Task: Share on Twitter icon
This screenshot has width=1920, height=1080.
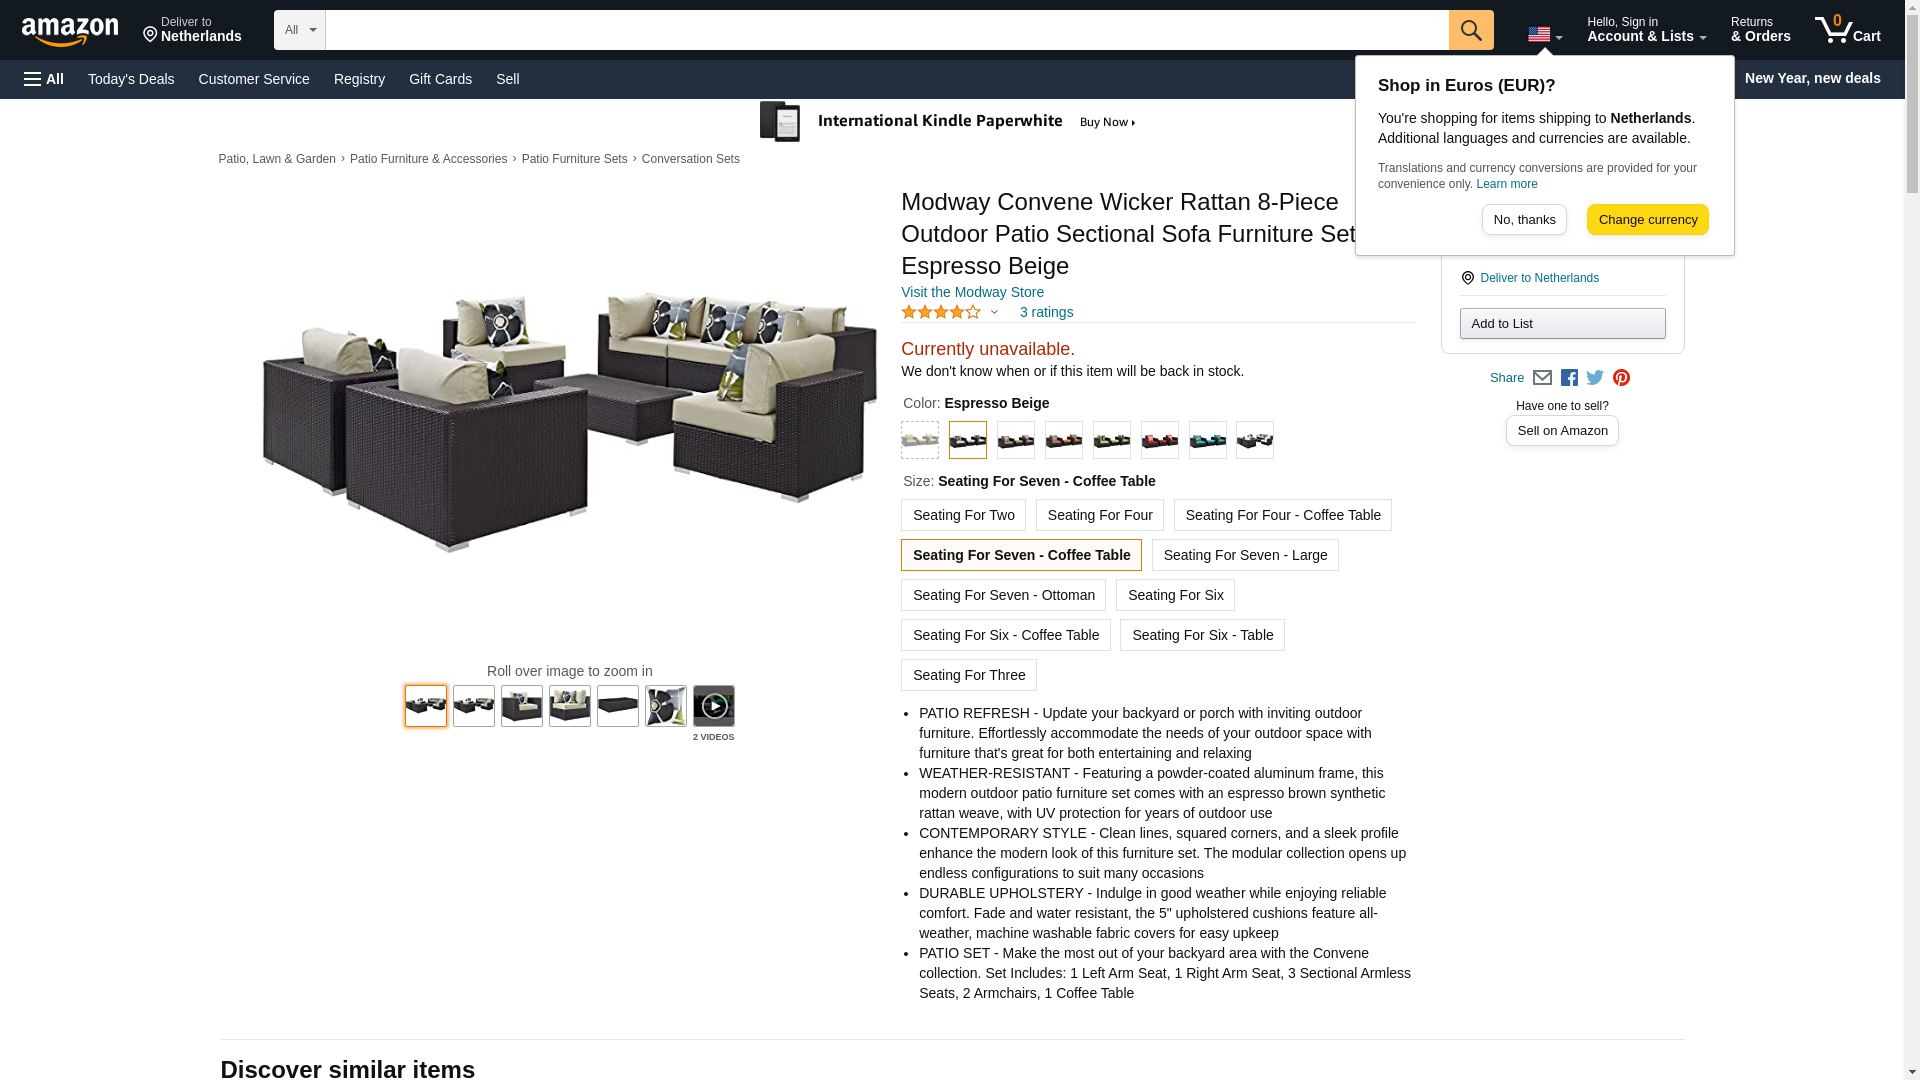Action: click(x=1595, y=378)
